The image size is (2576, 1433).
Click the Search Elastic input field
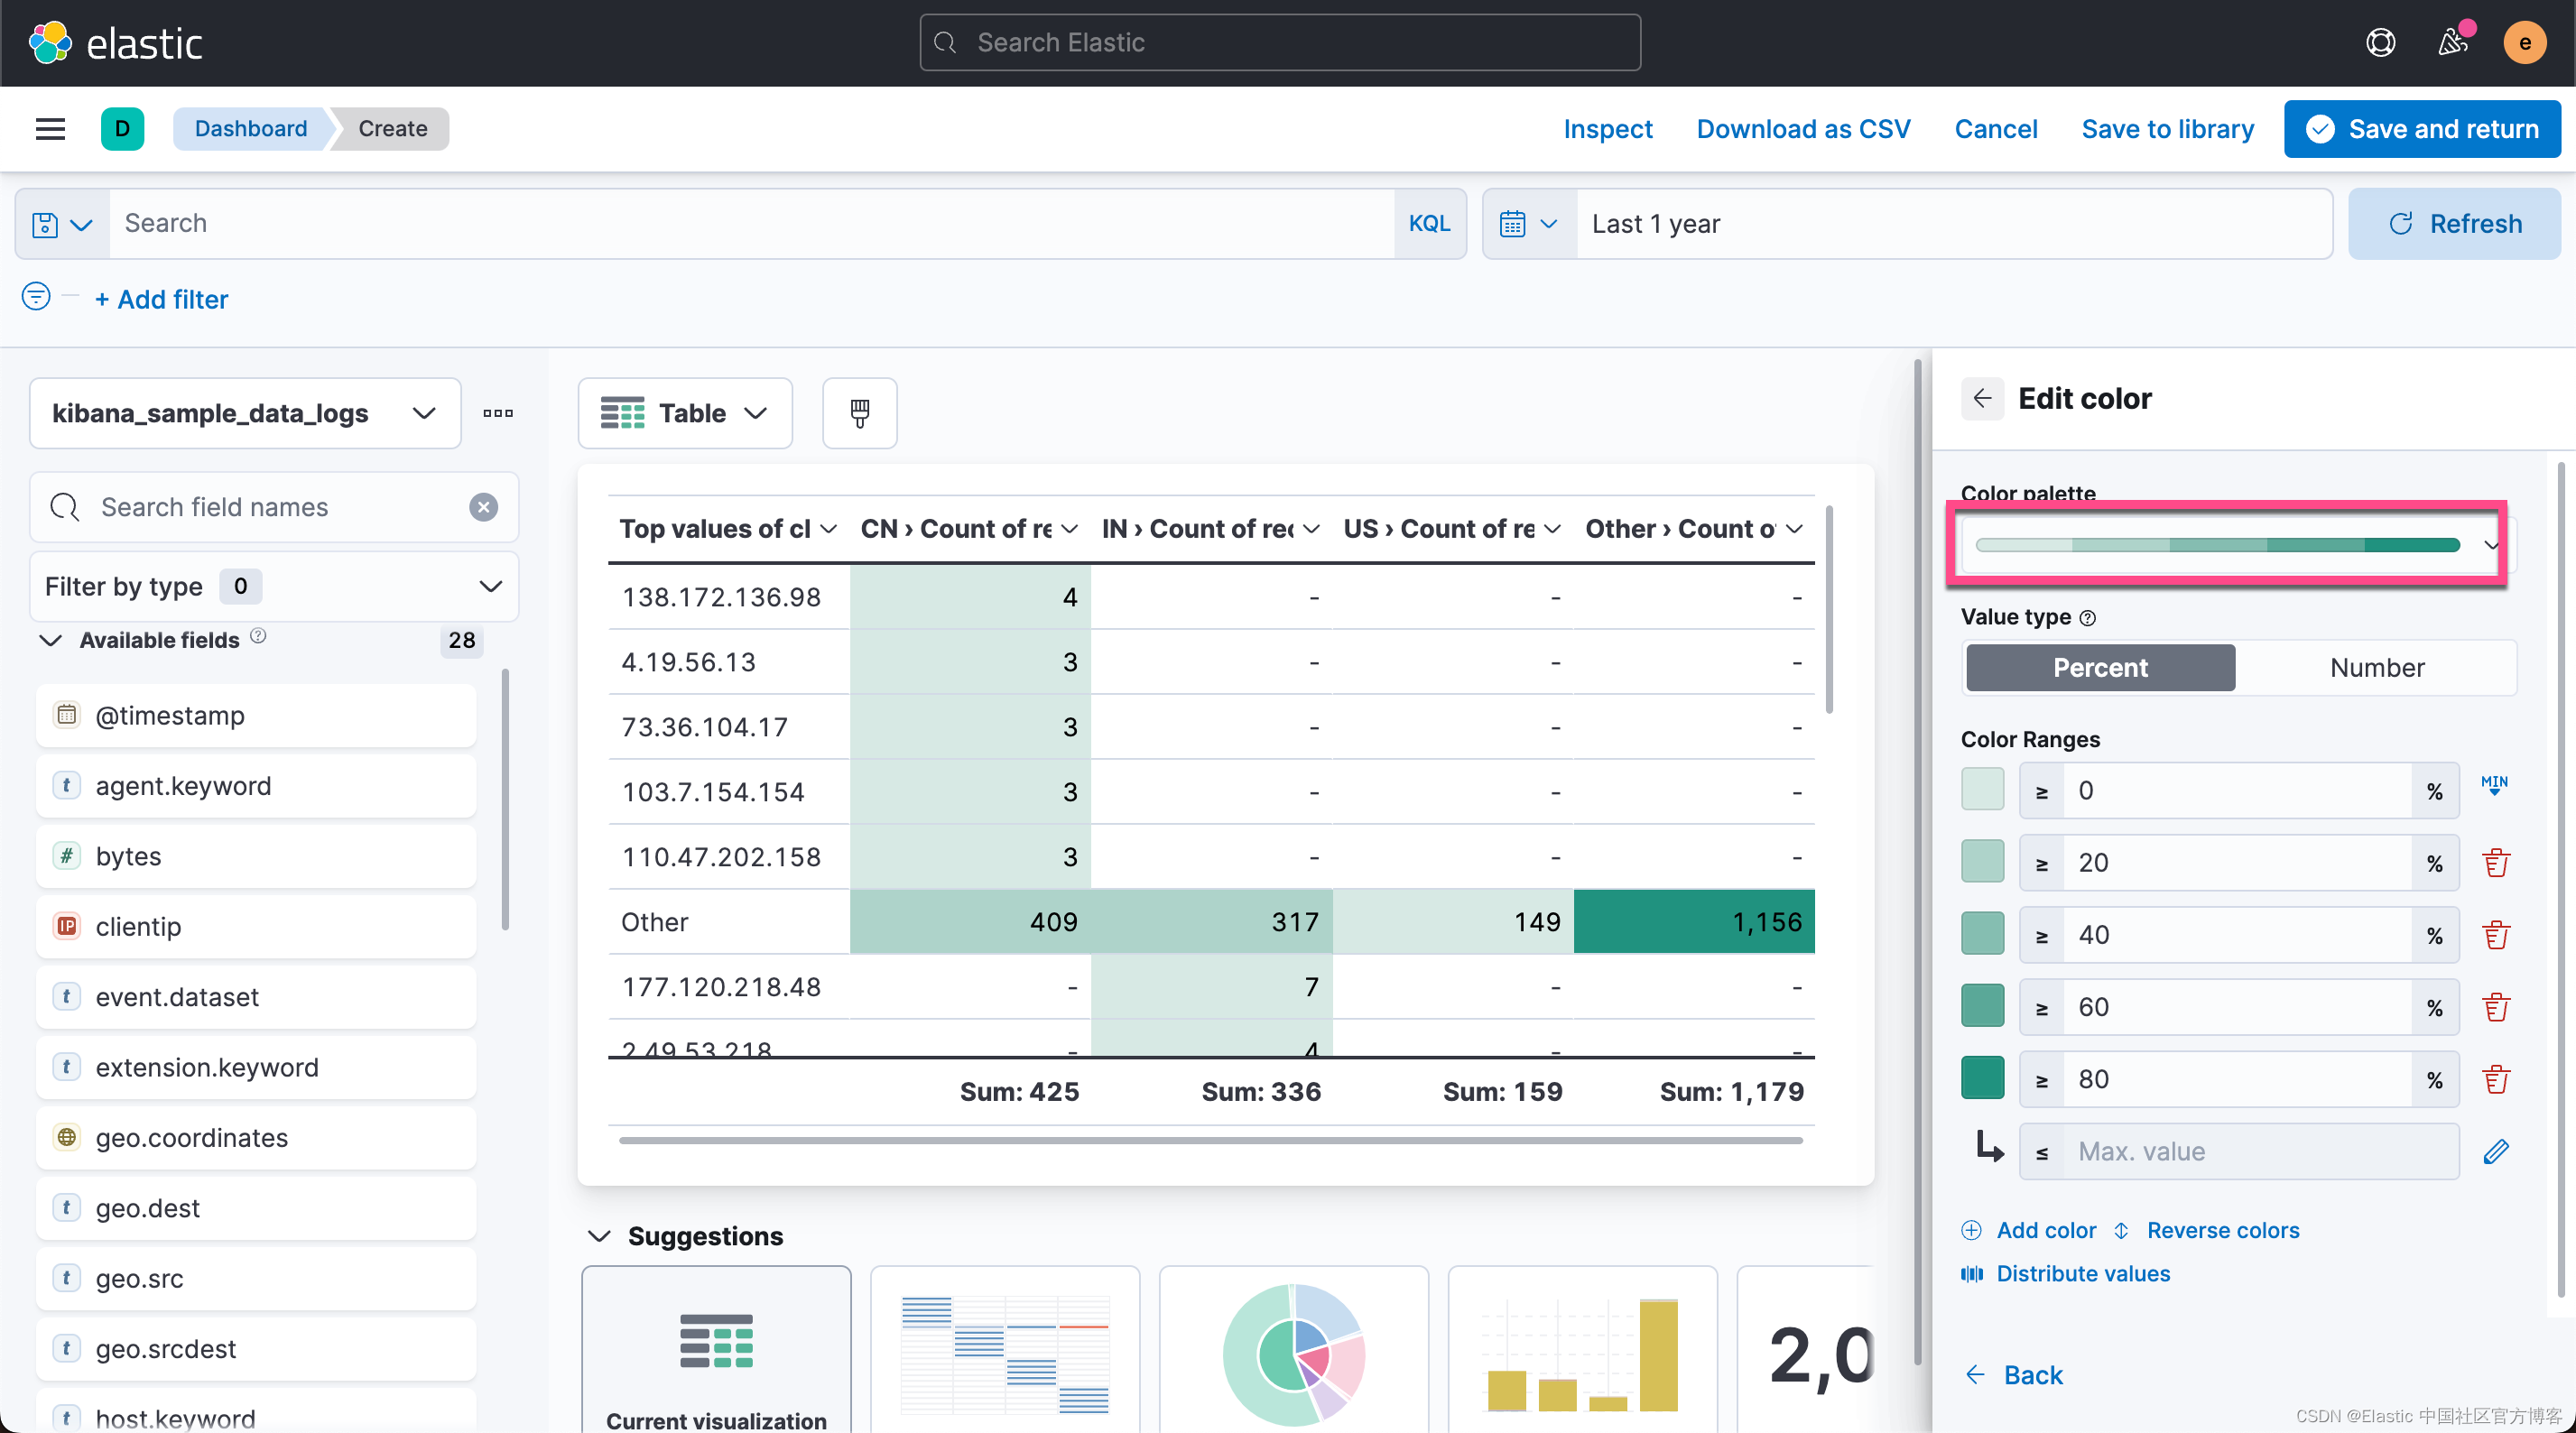click(1280, 42)
